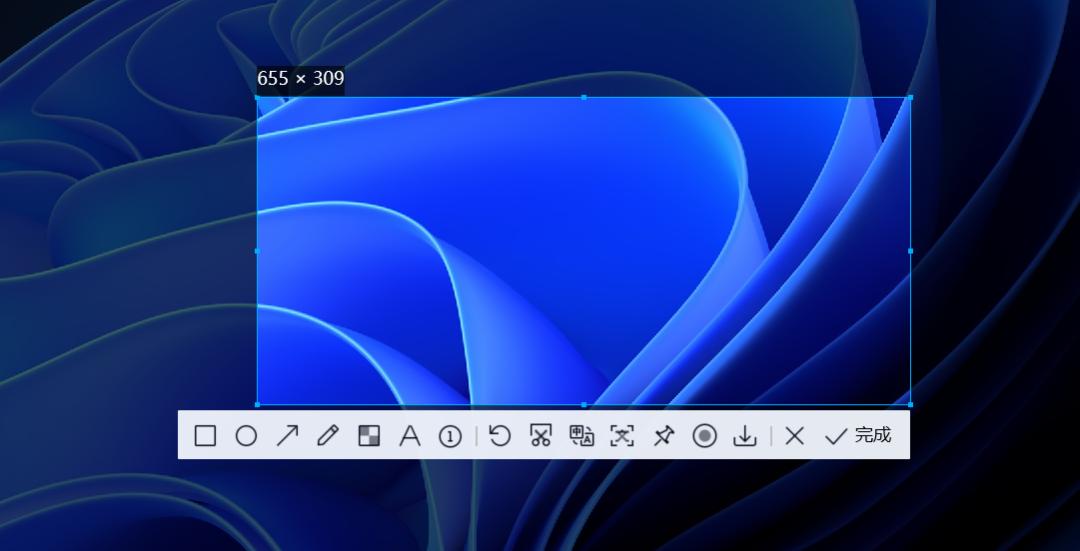1080x551 pixels.
Task: Select the text 'A' tool
Action: point(410,436)
